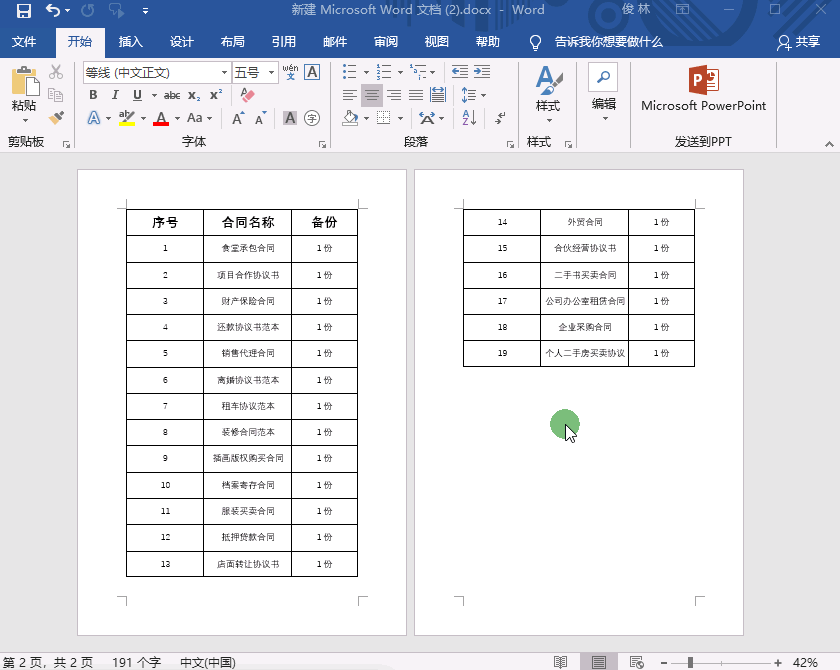Click the 粘贴 paste button
Viewport: 840px width, 670px height.
tap(24, 94)
